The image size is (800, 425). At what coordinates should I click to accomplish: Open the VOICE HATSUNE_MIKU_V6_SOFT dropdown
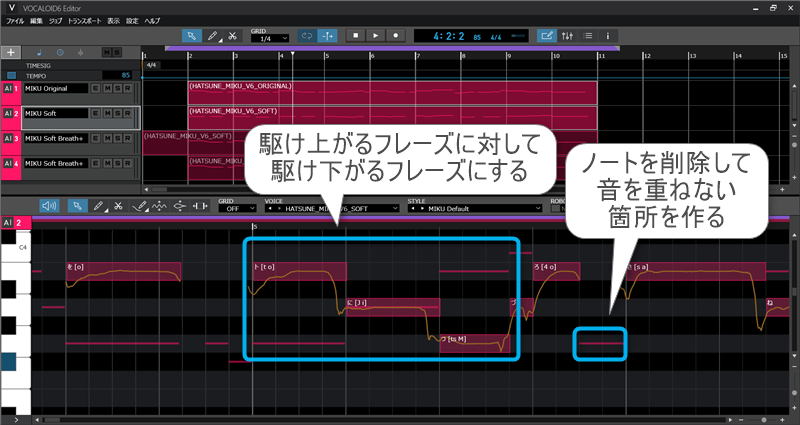332,209
